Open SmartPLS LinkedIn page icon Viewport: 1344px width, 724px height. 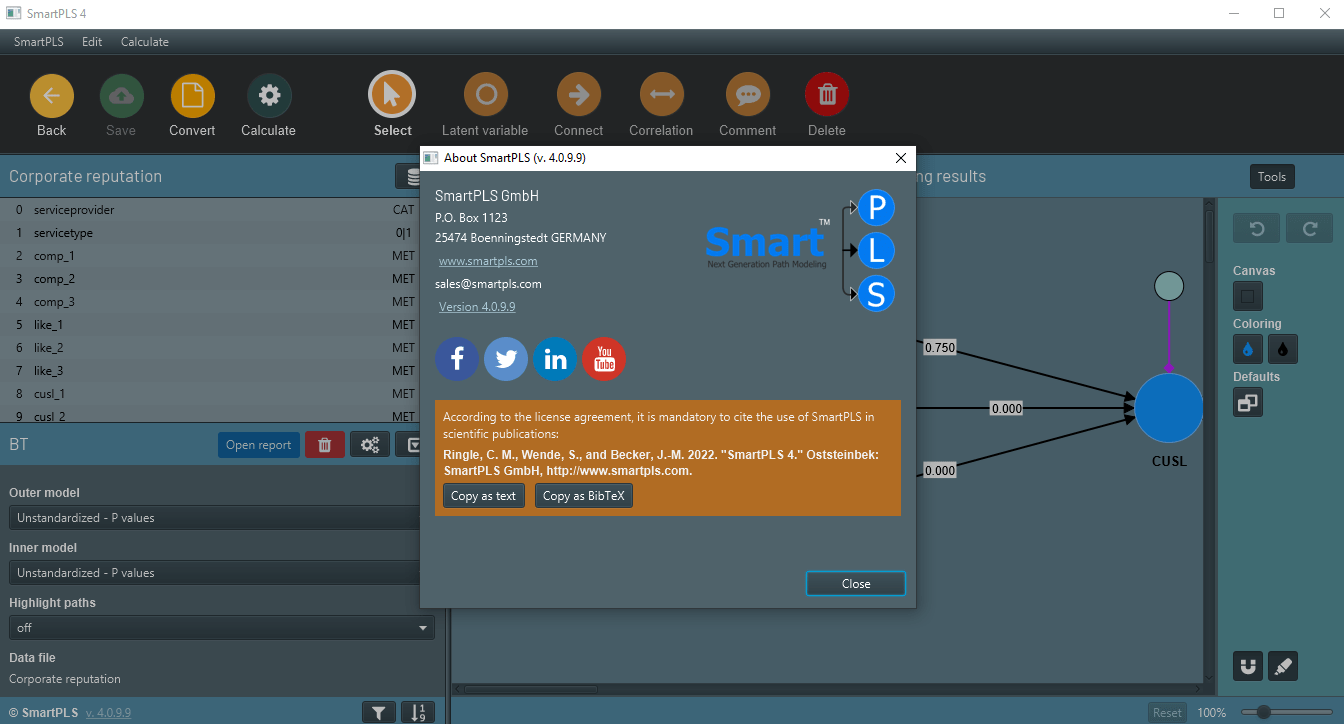[555, 359]
